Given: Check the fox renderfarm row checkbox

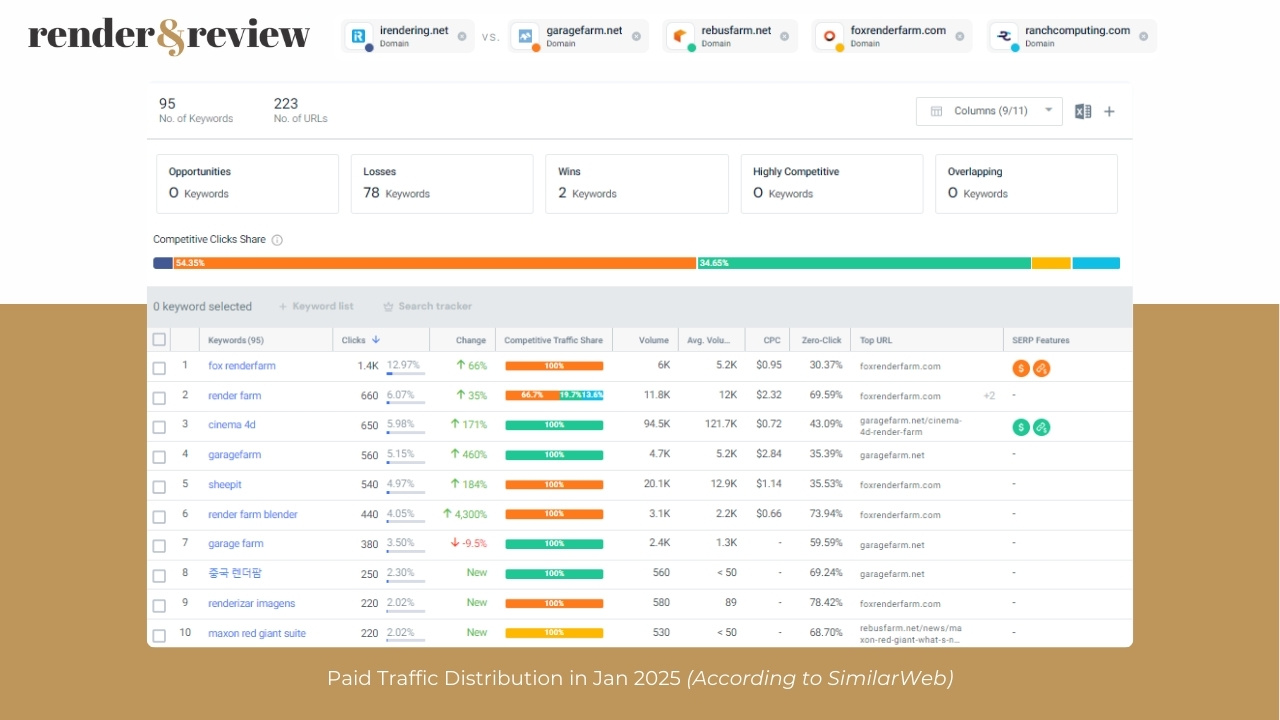Looking at the screenshot, I should 159,368.
